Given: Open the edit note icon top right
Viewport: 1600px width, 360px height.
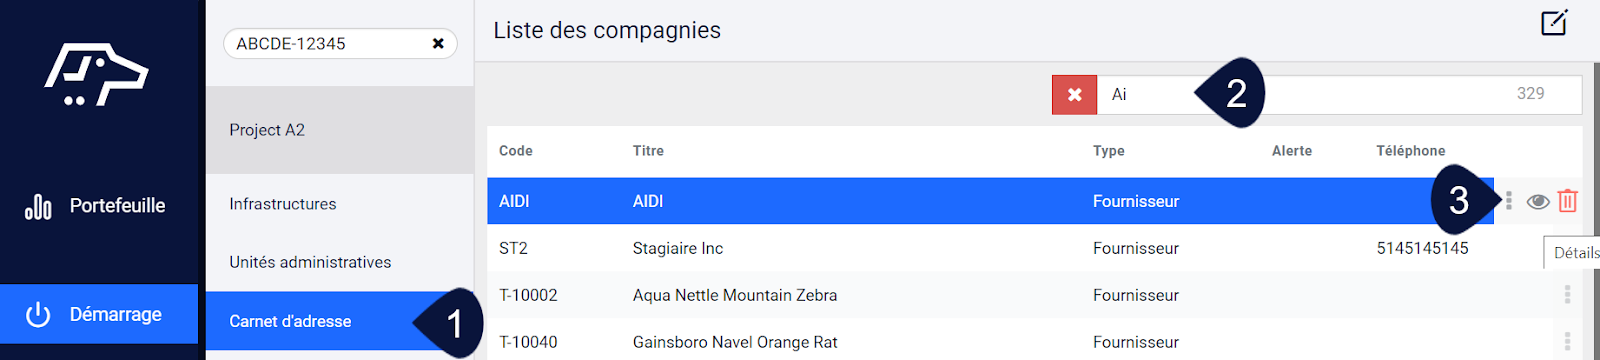Looking at the screenshot, I should click(1554, 22).
